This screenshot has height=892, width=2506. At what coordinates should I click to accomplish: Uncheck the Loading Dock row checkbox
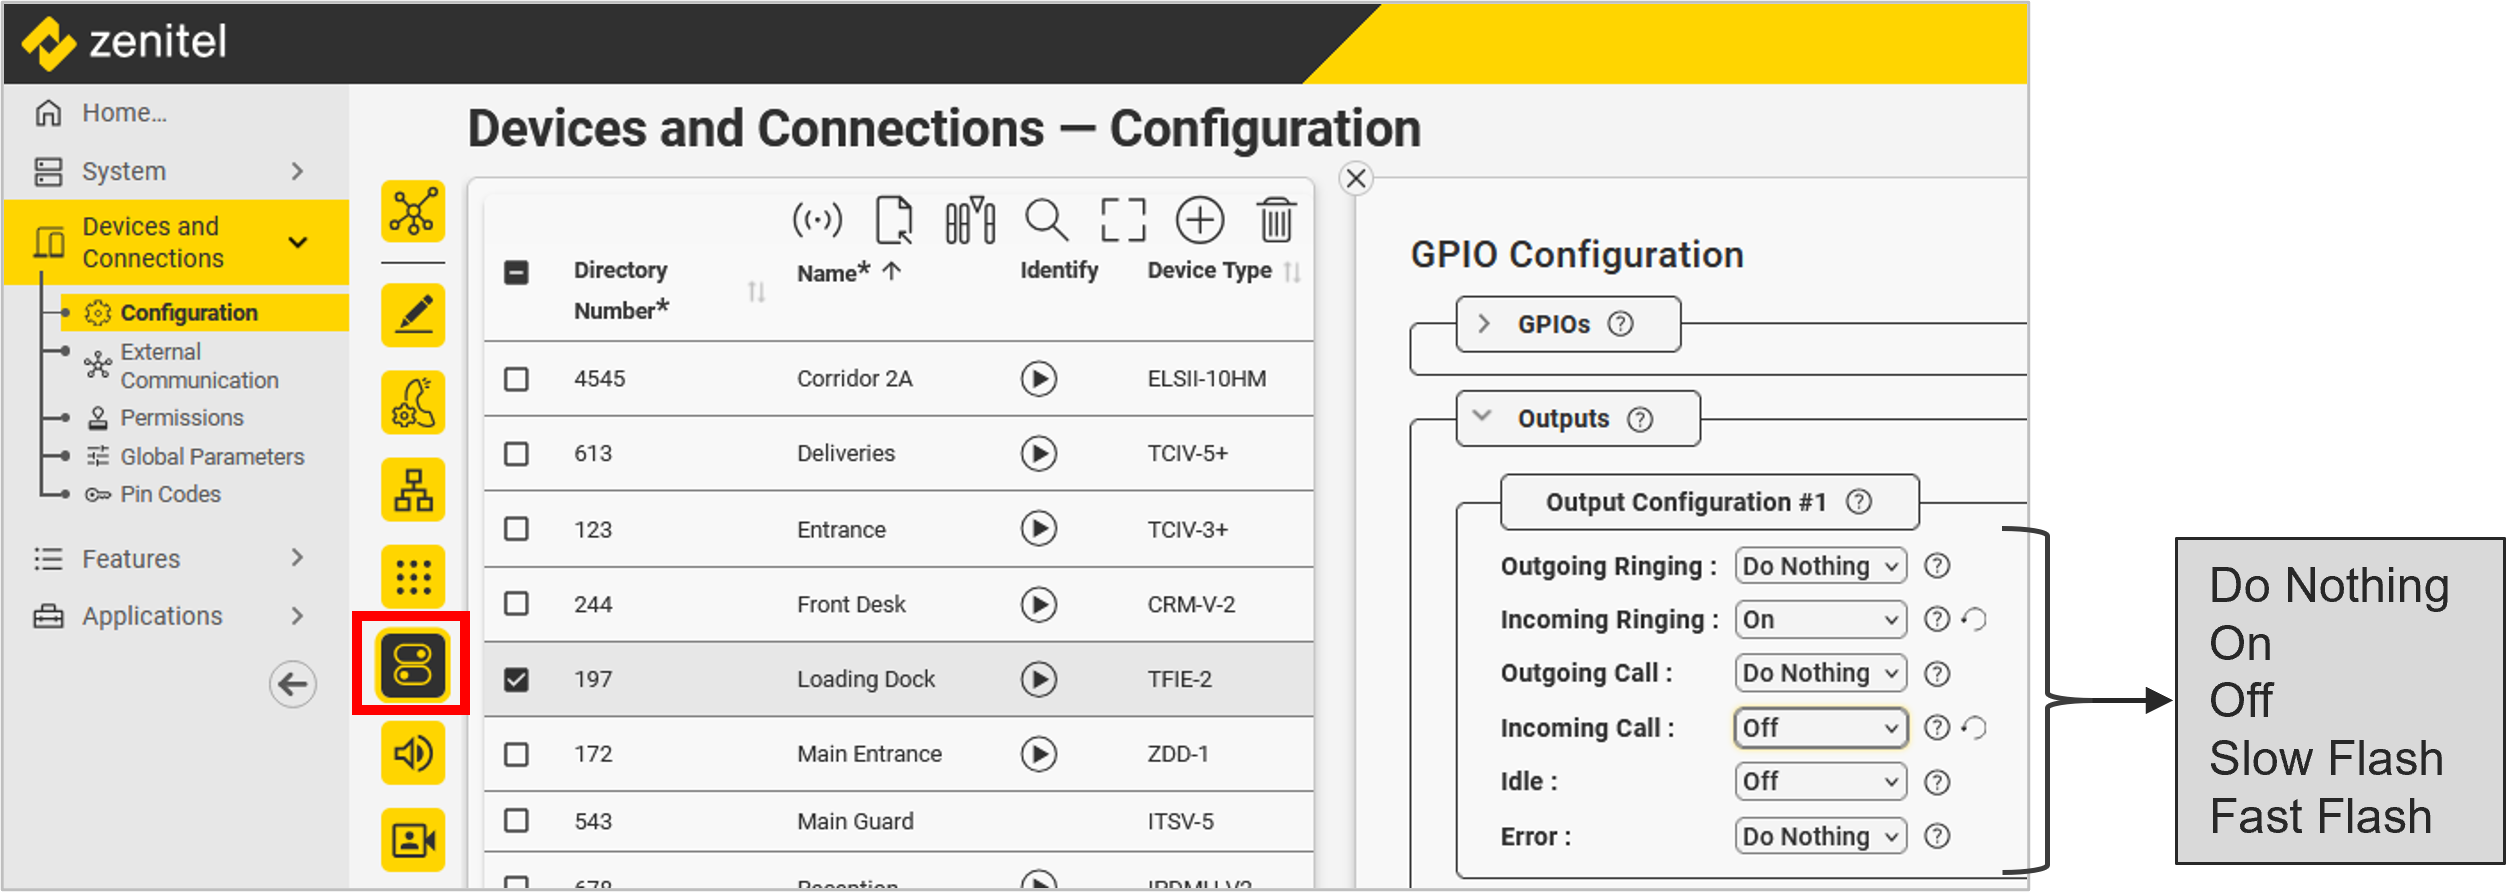pos(516,680)
